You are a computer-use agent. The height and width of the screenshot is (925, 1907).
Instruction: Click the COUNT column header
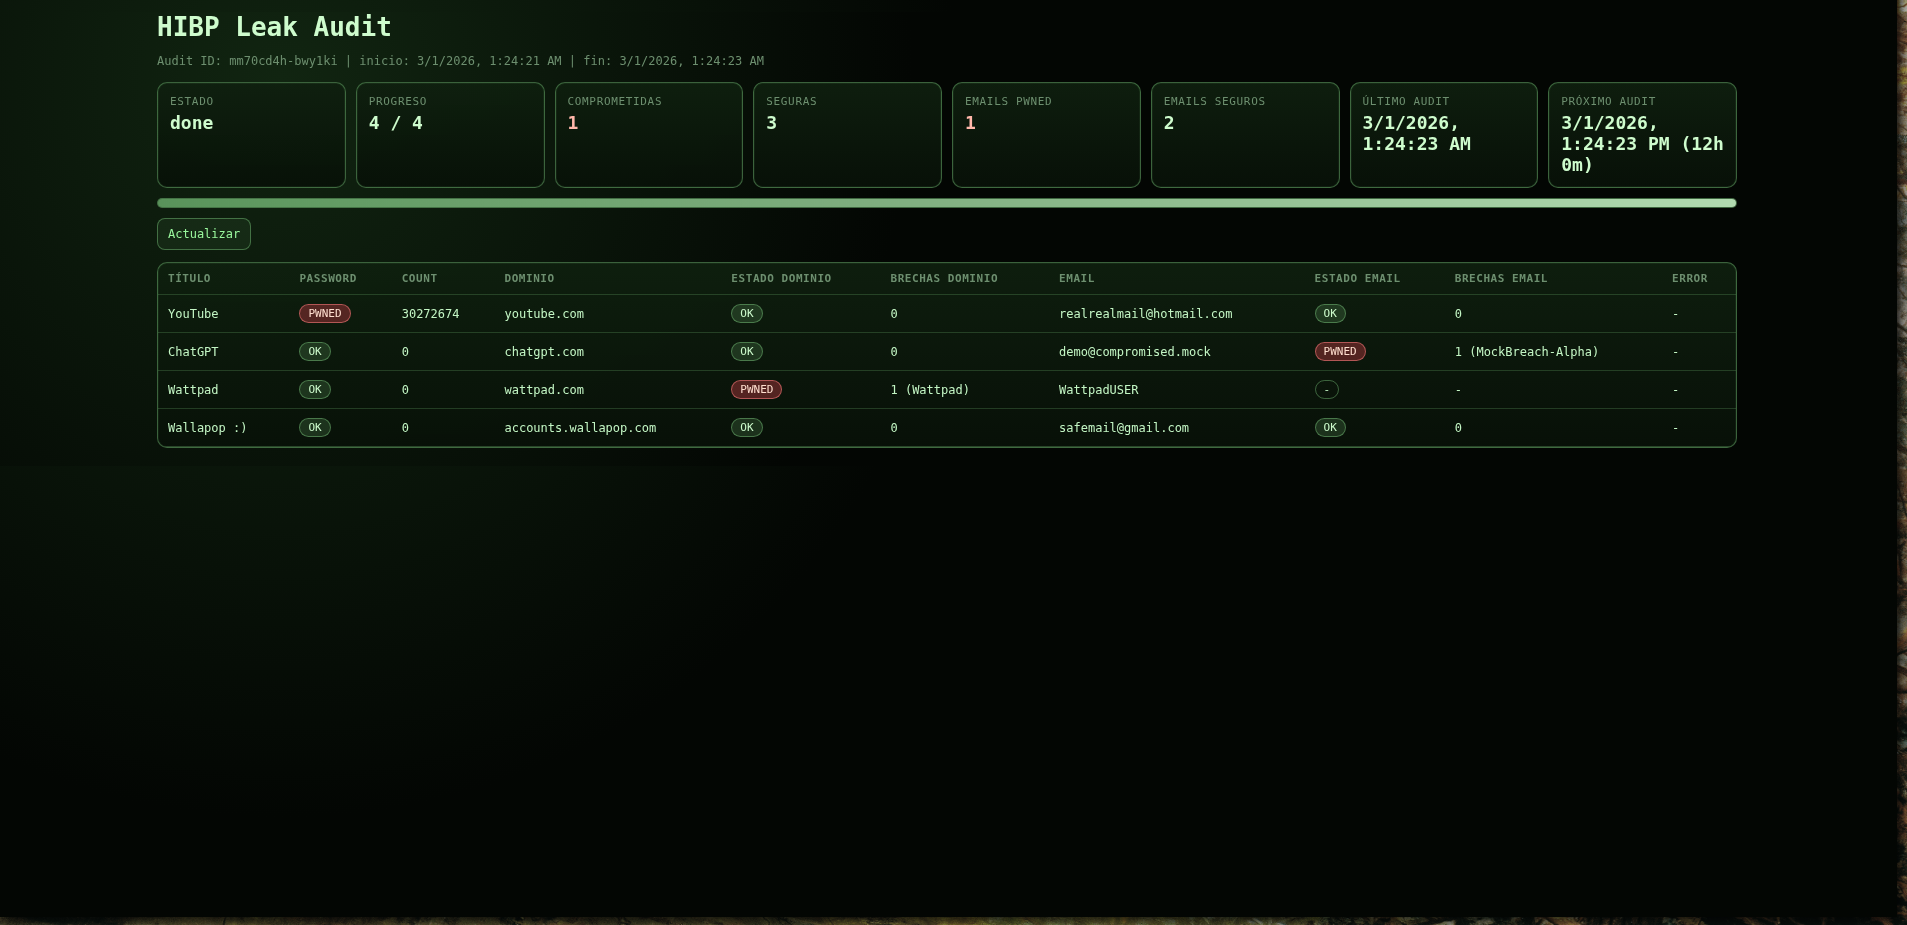419,279
